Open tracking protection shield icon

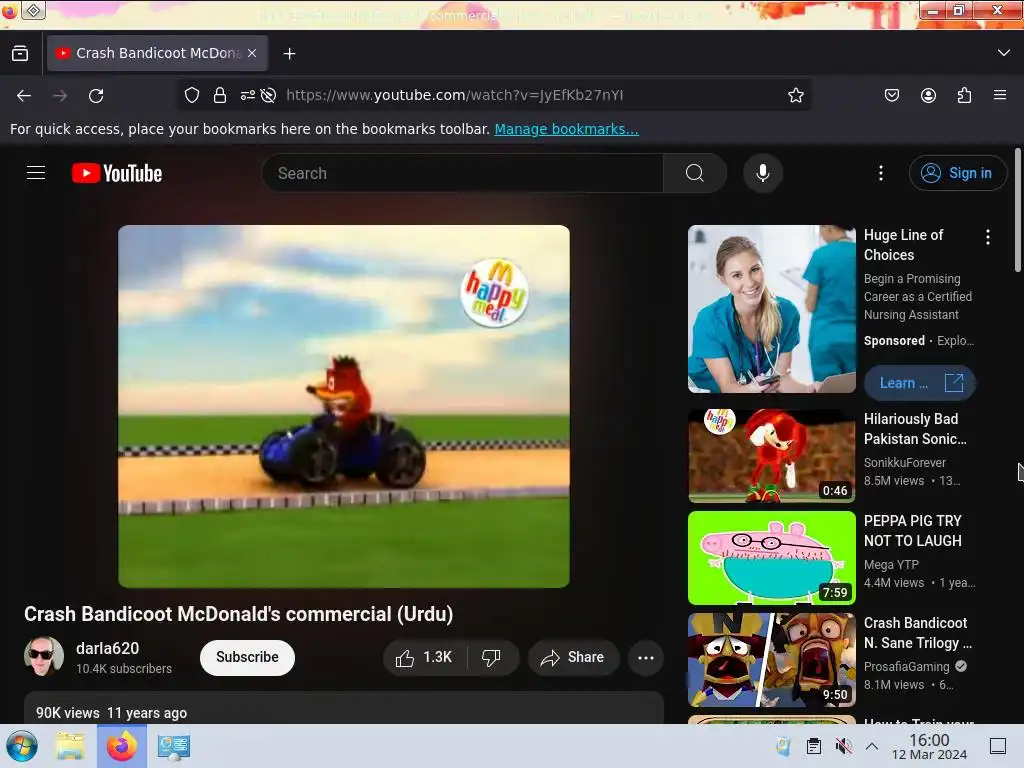pyautogui.click(x=191, y=95)
